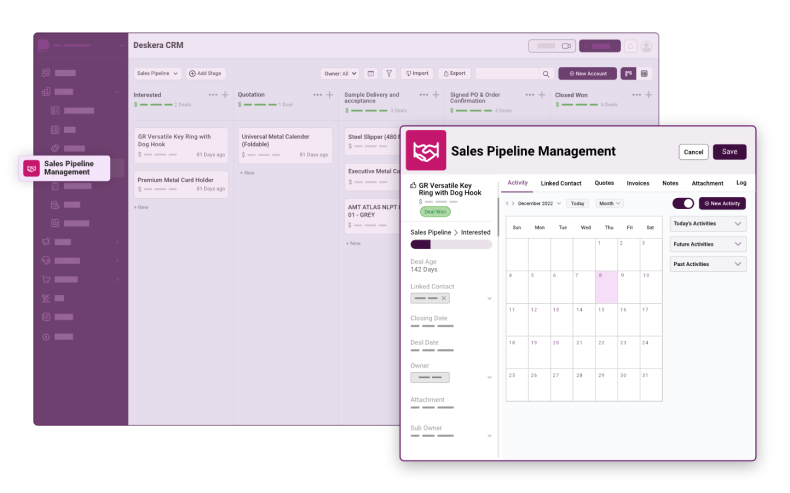This screenshot has width=790, height=493.
Task: Click the megaphone icon in sidebar
Action: [46, 242]
